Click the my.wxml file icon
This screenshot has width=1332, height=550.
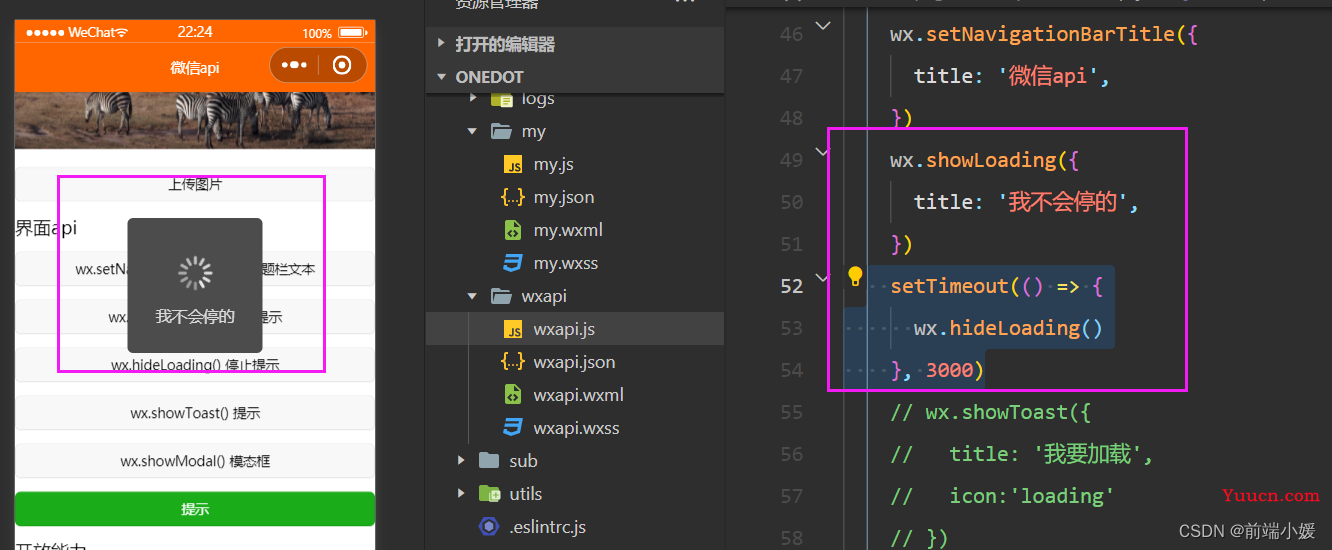(x=513, y=231)
